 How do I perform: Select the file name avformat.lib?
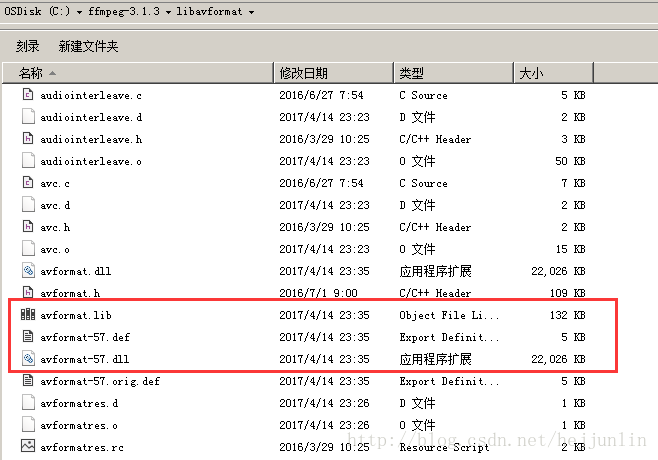[76, 315]
